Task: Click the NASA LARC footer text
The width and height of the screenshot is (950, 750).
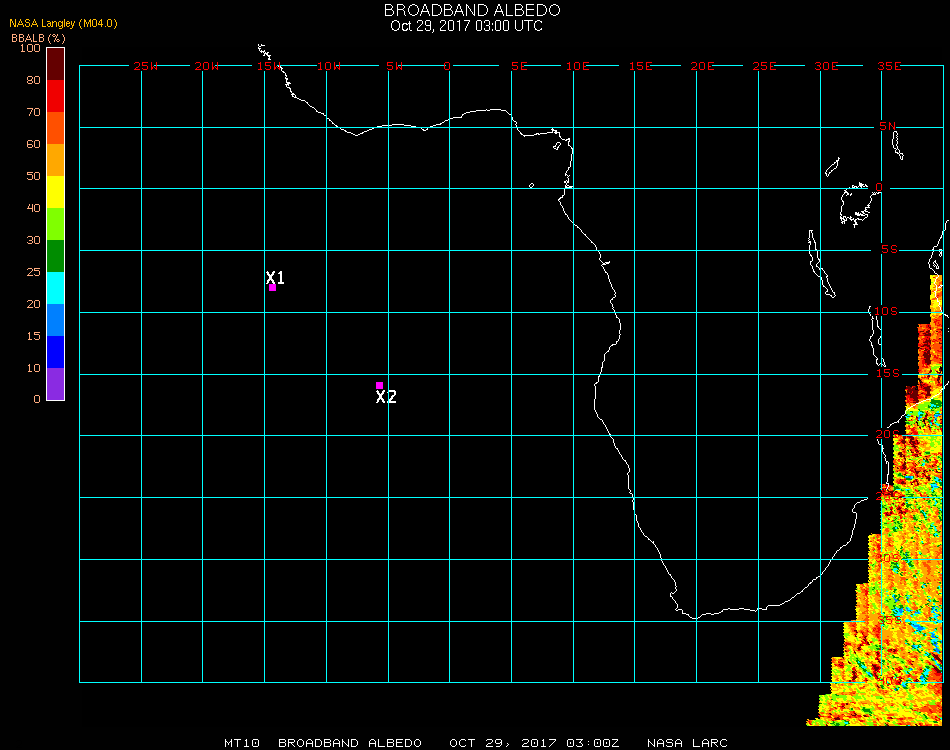Action: pos(687,743)
